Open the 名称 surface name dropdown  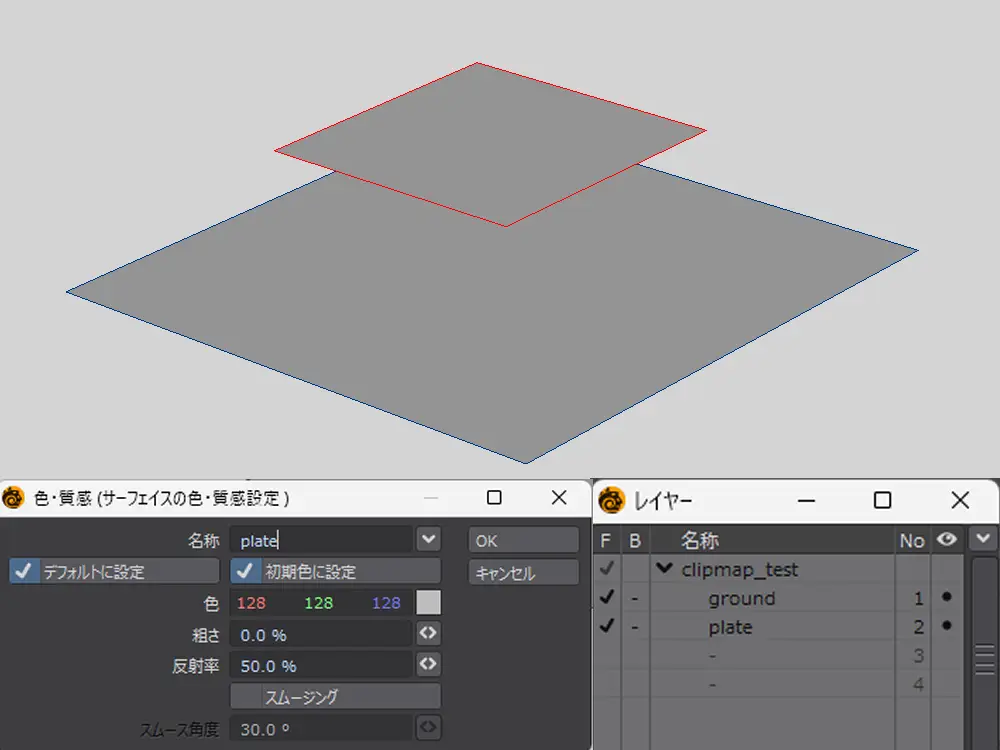pos(428,540)
